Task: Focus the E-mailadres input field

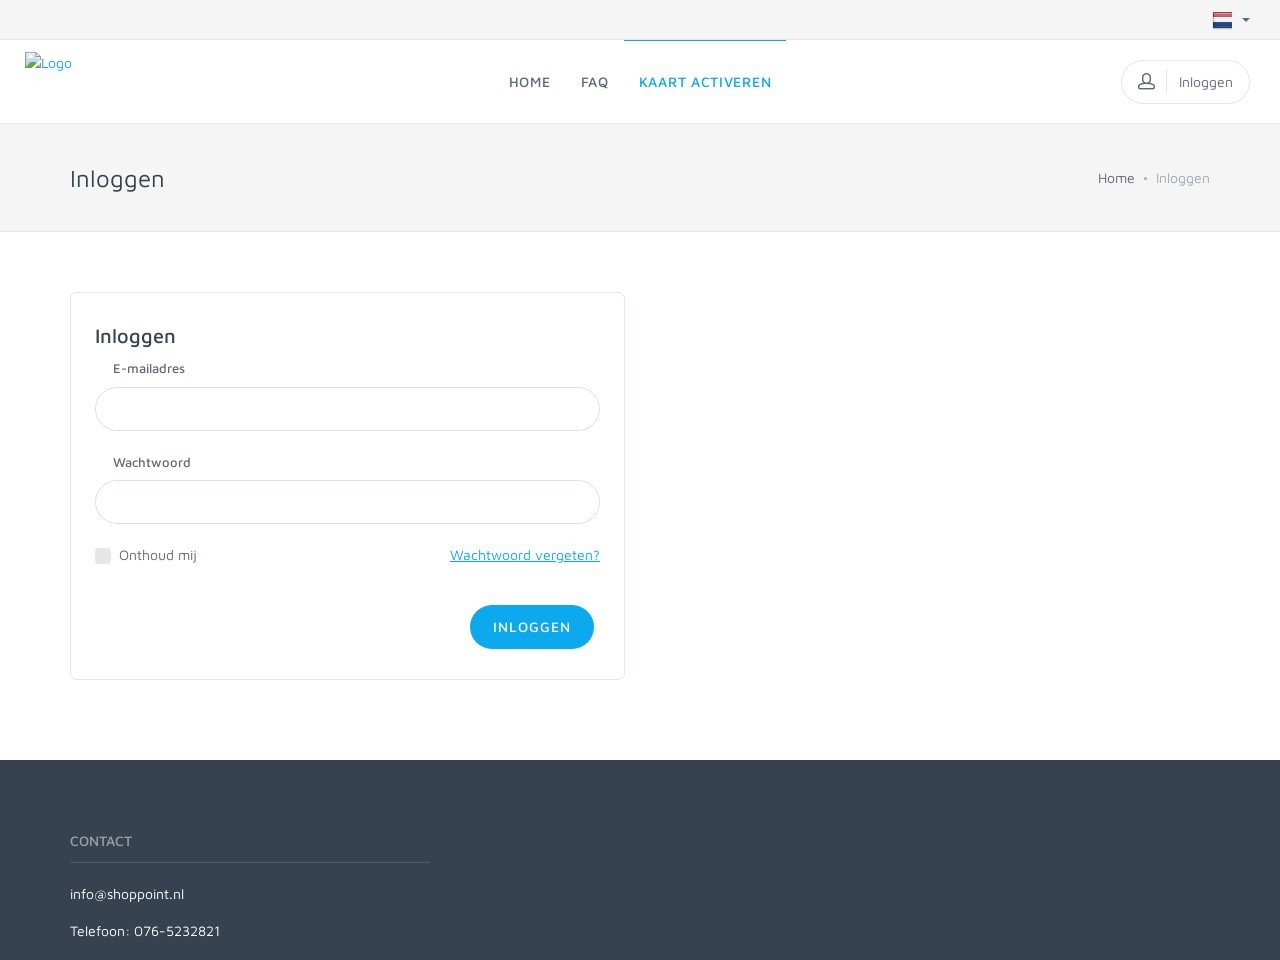Action: (347, 409)
